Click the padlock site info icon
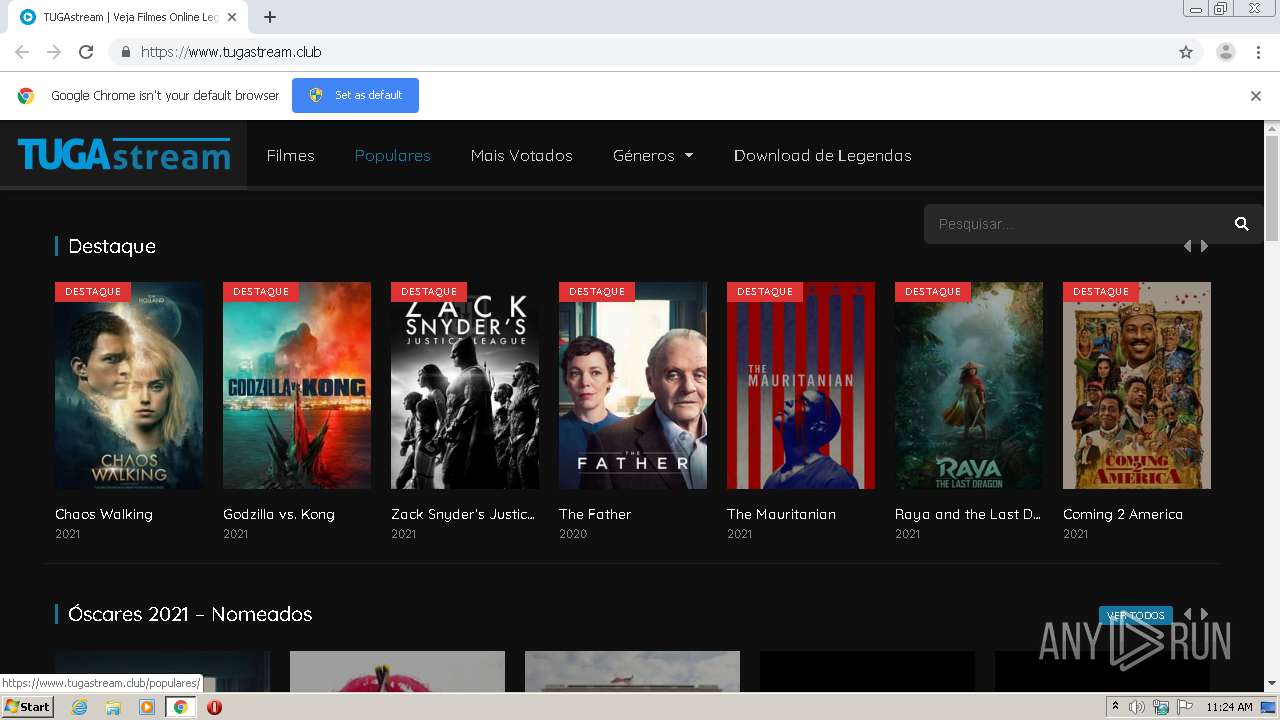Viewport: 1280px width, 720px height. click(125, 52)
